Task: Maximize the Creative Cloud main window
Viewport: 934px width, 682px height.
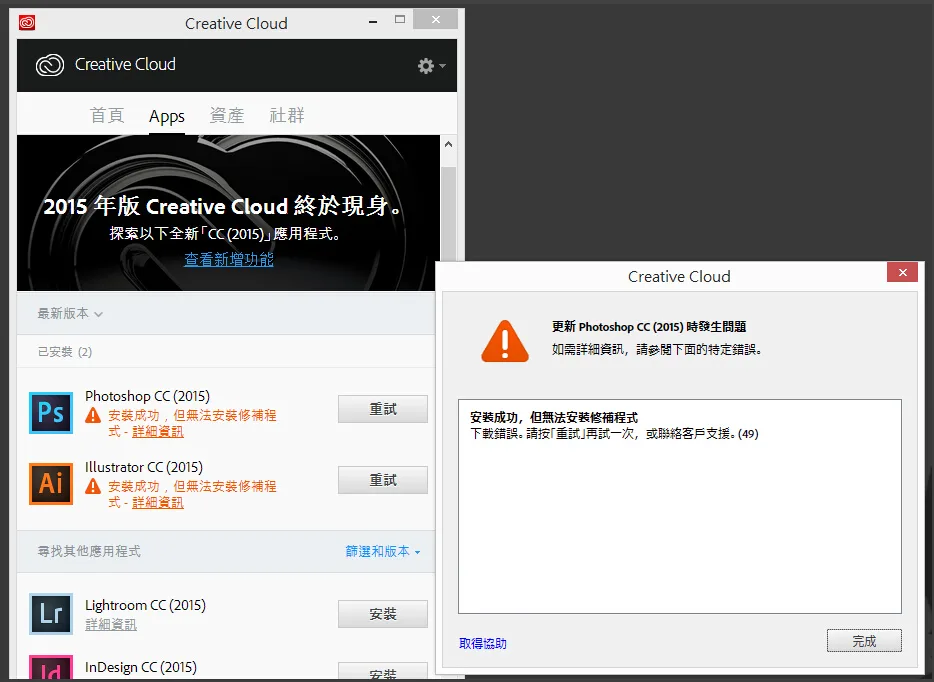Action: coord(400,20)
